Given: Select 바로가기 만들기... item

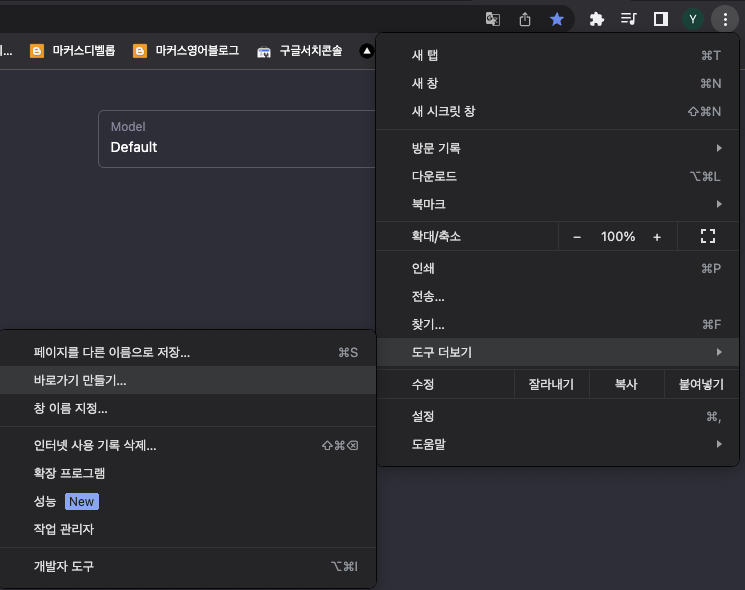Looking at the screenshot, I should [188, 381].
